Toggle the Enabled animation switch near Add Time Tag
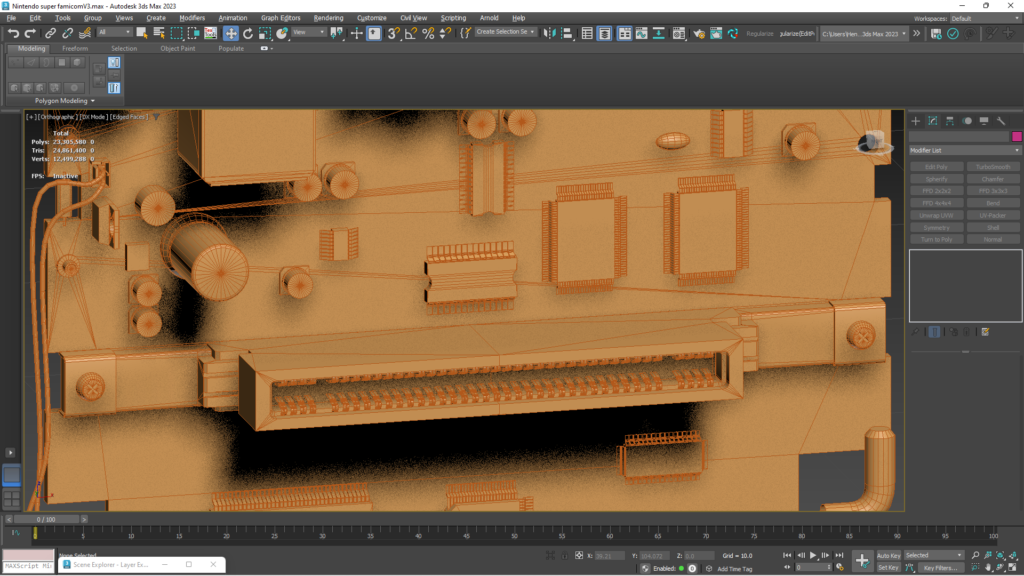Viewport: 1024px width, 576px height. click(x=681, y=568)
